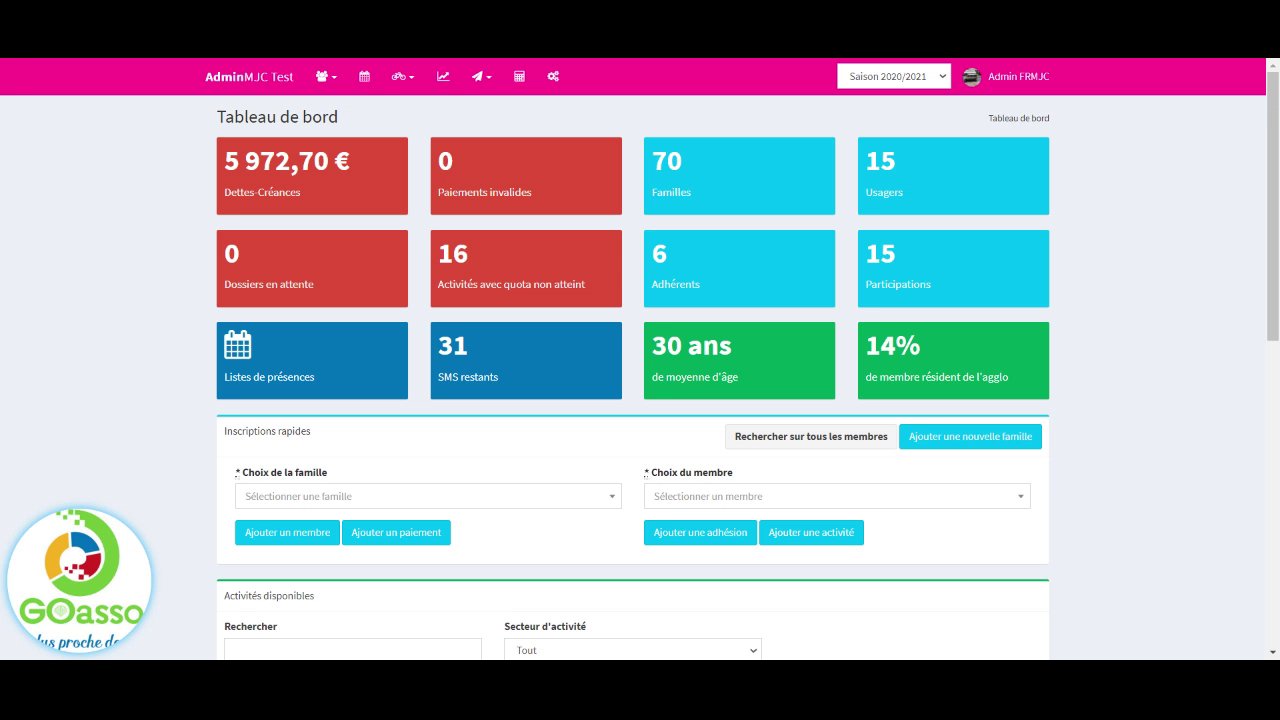Open the bicycle activities menu icon
Viewport: 1280px width, 720px height.
(403, 77)
